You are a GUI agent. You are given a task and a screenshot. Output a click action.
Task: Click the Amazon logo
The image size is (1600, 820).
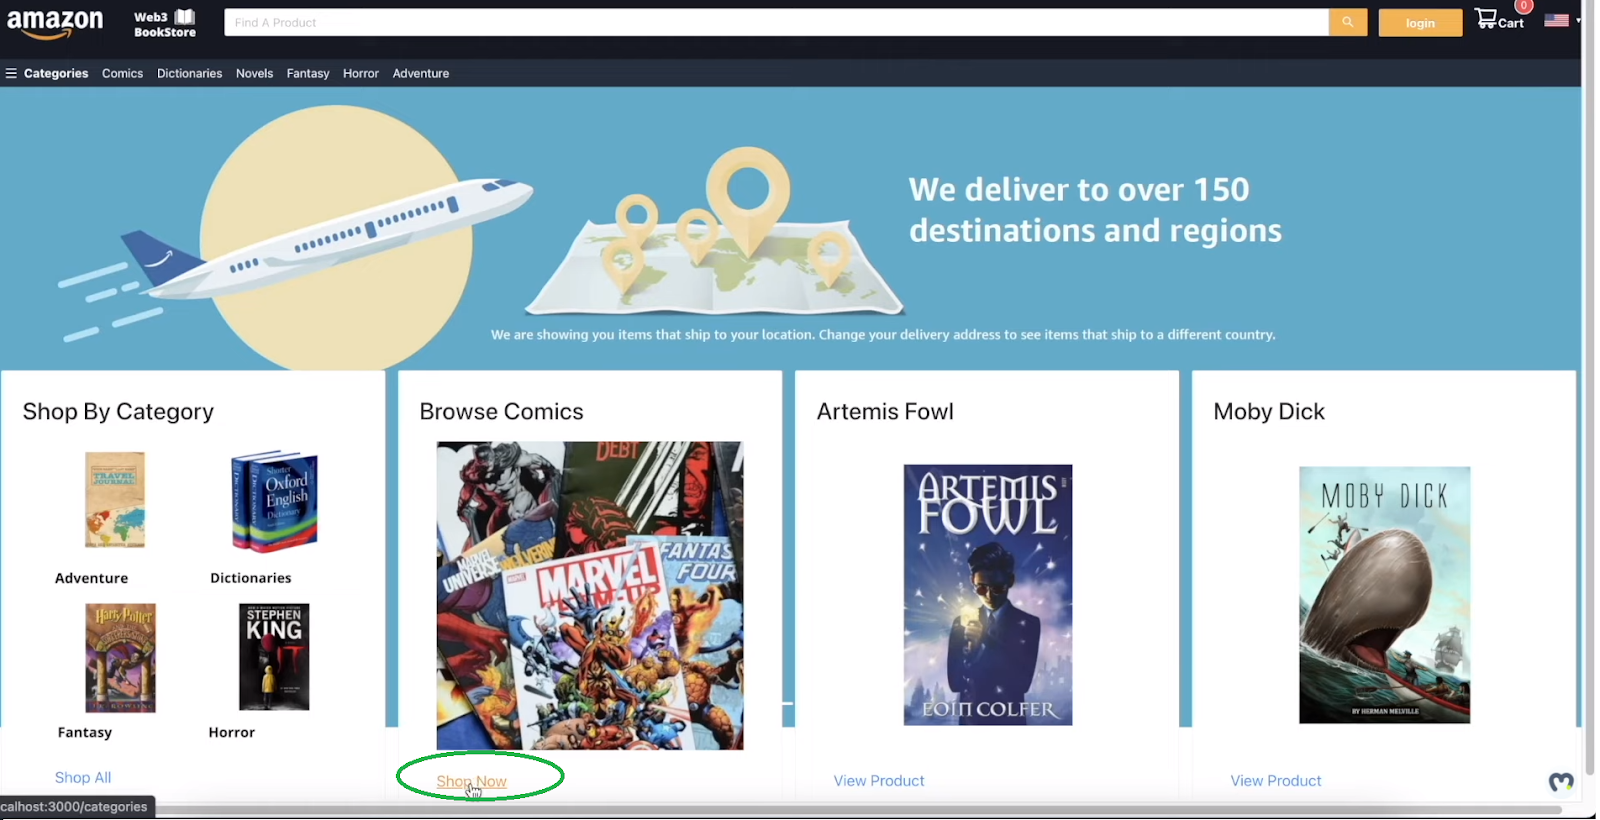coord(55,24)
